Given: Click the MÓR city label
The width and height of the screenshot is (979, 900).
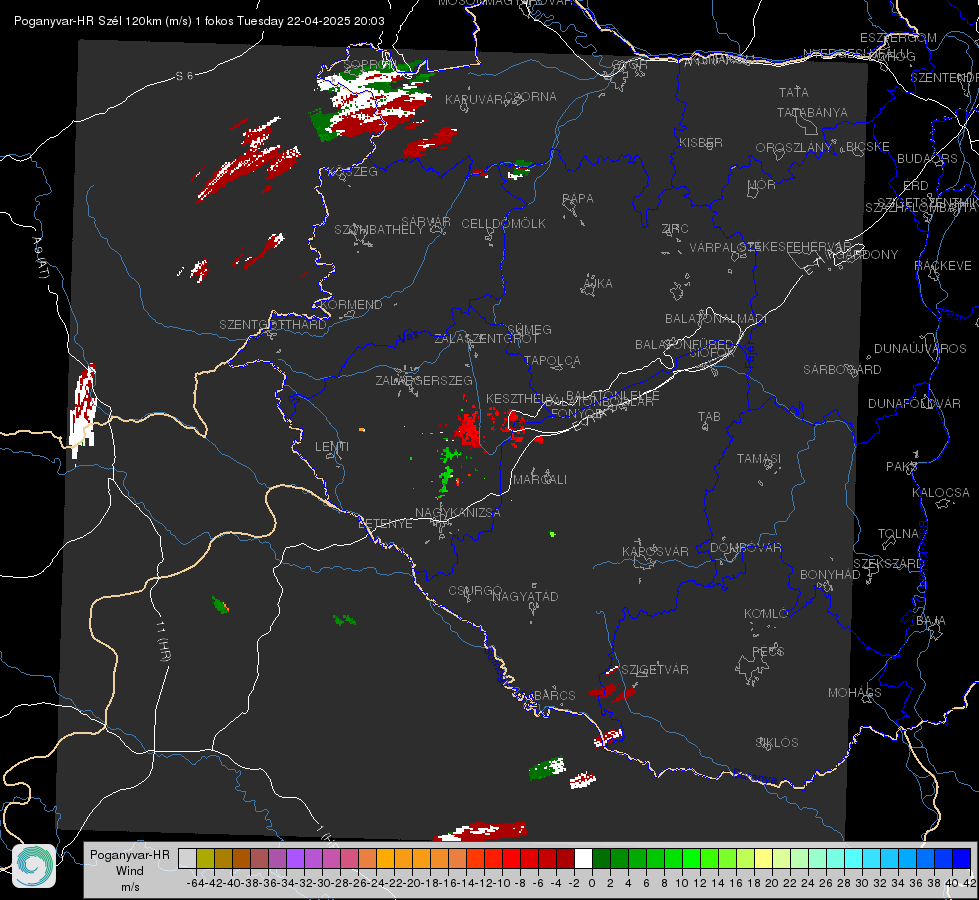Looking at the screenshot, I should pos(762,185).
